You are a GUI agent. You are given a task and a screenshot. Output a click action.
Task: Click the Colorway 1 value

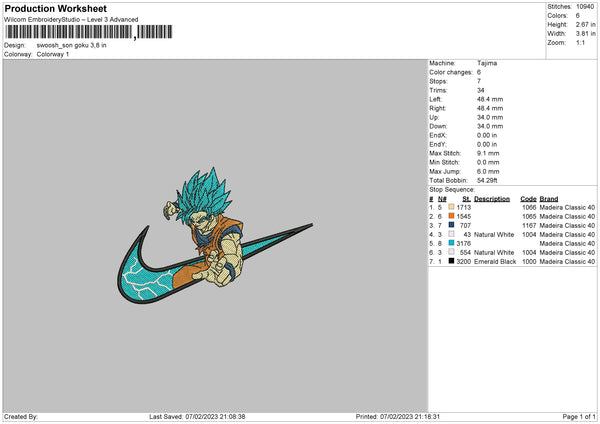coord(53,54)
